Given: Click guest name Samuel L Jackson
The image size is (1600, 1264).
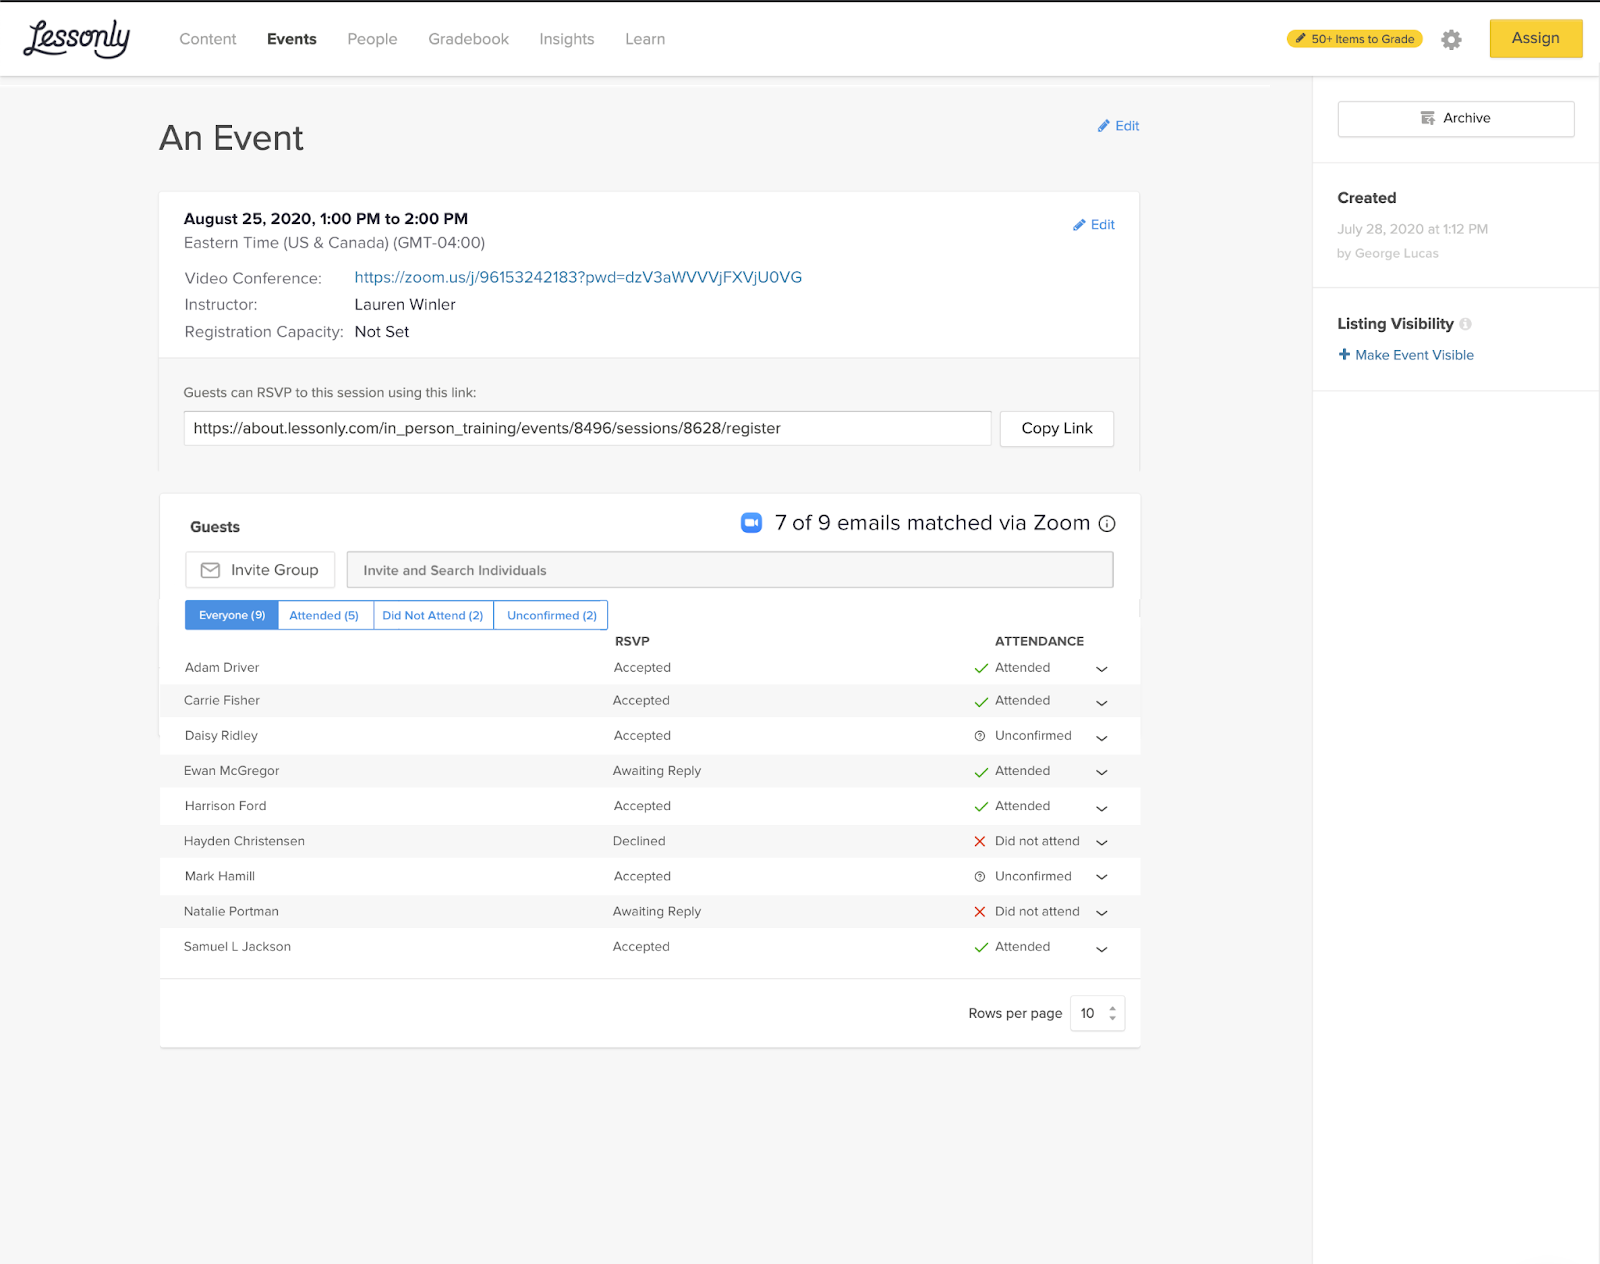Looking at the screenshot, I should coord(237,947).
